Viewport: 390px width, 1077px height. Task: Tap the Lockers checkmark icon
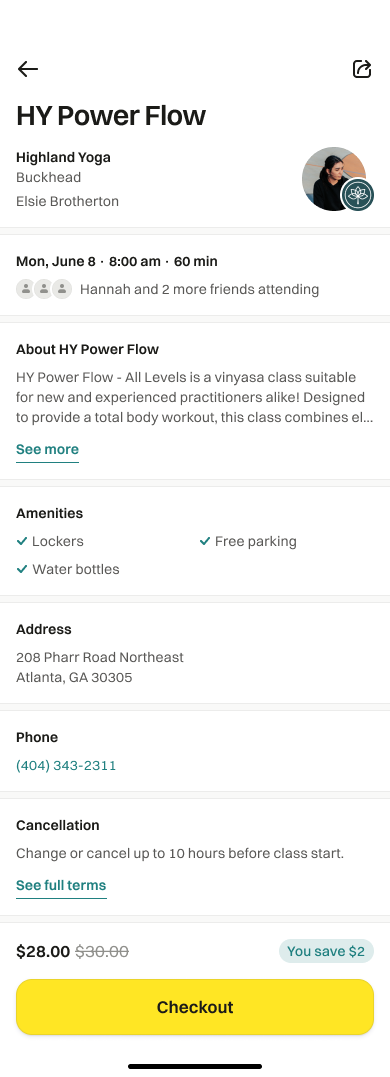[22, 541]
